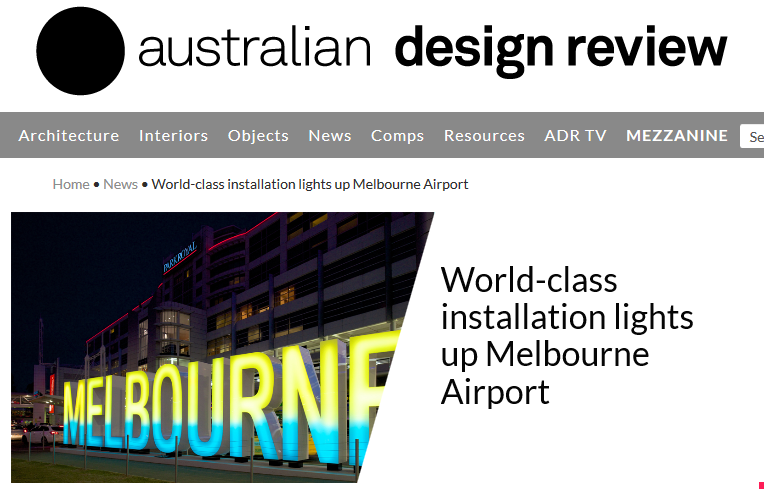Navigate to Resources

484,135
